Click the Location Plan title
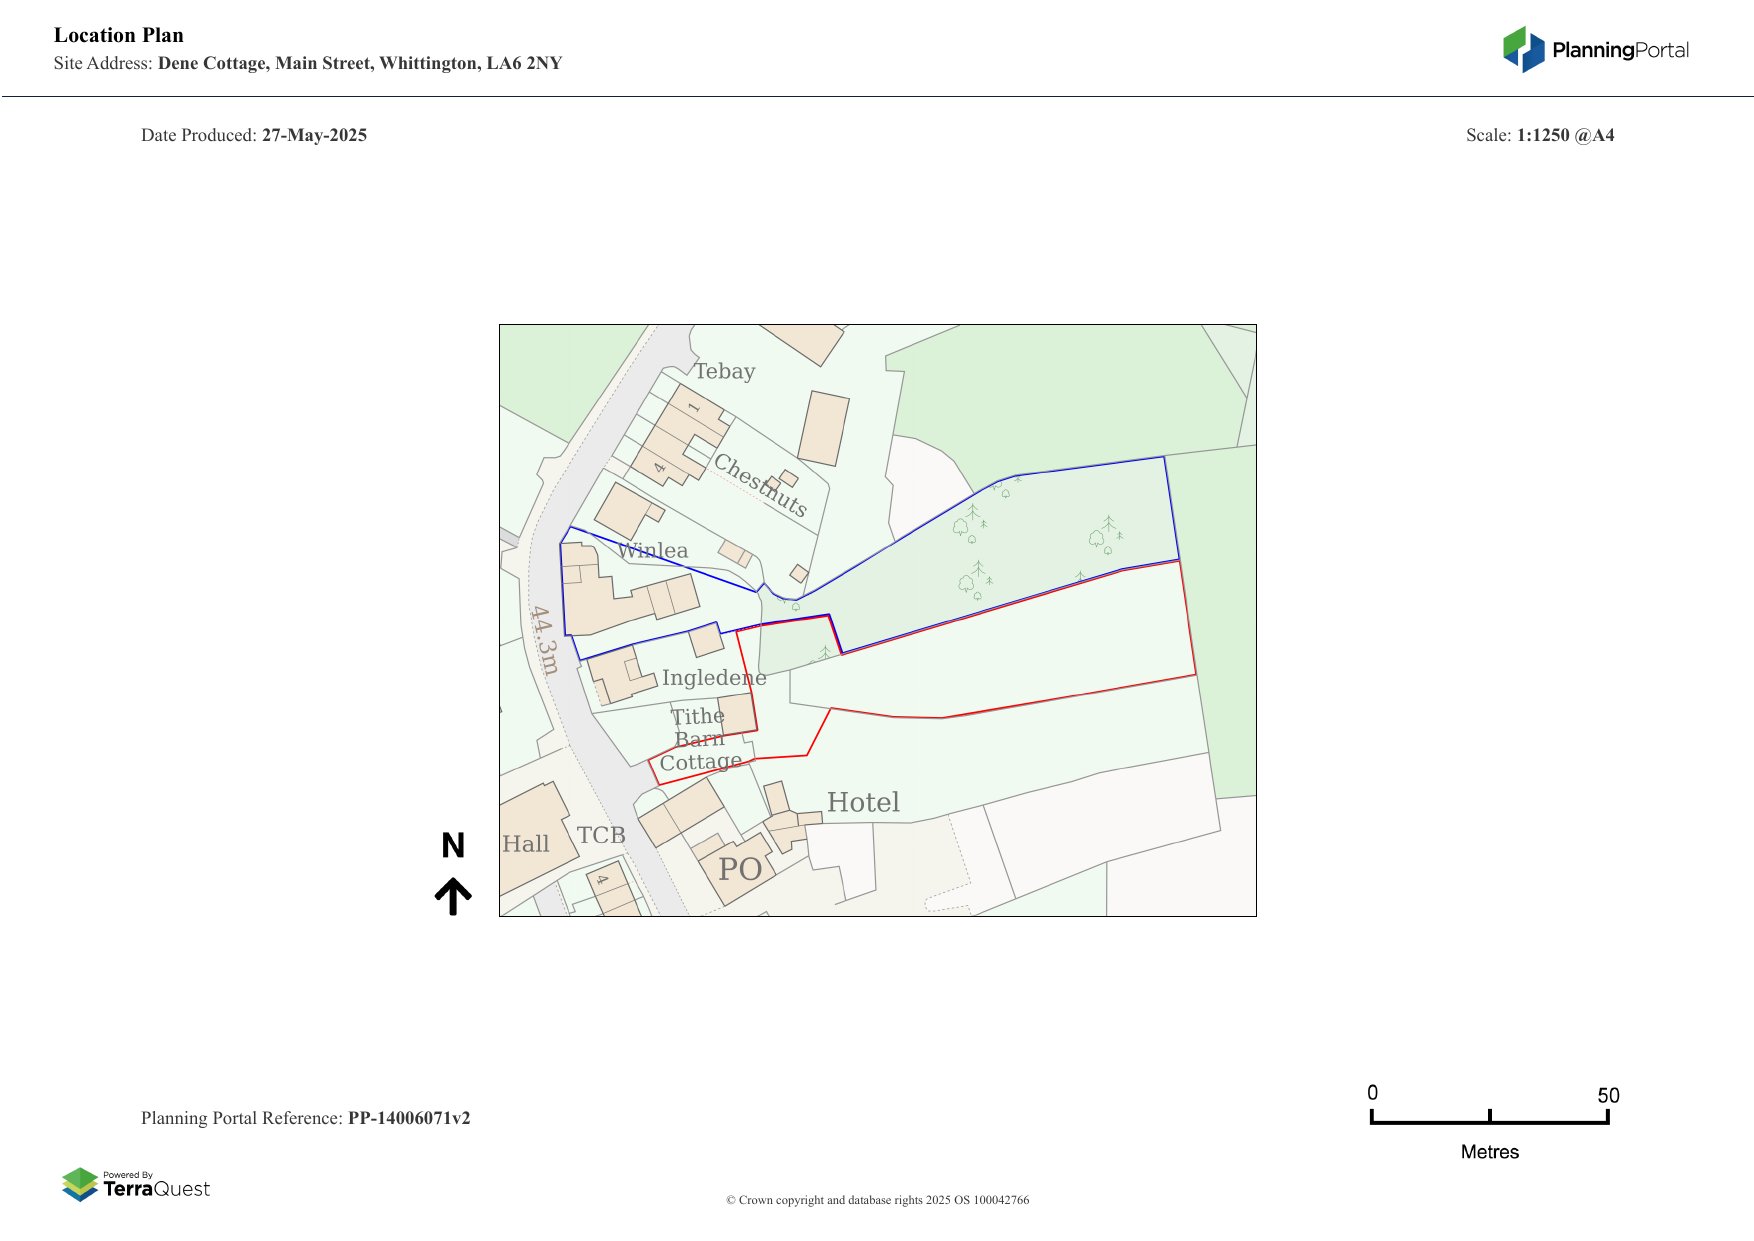The width and height of the screenshot is (1754, 1241). point(119,35)
